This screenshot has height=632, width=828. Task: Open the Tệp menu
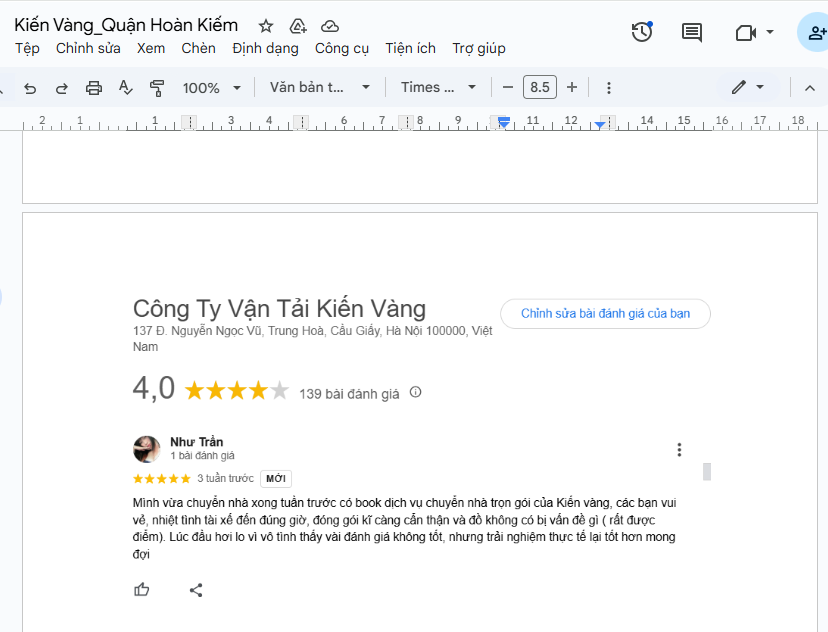tap(27, 48)
